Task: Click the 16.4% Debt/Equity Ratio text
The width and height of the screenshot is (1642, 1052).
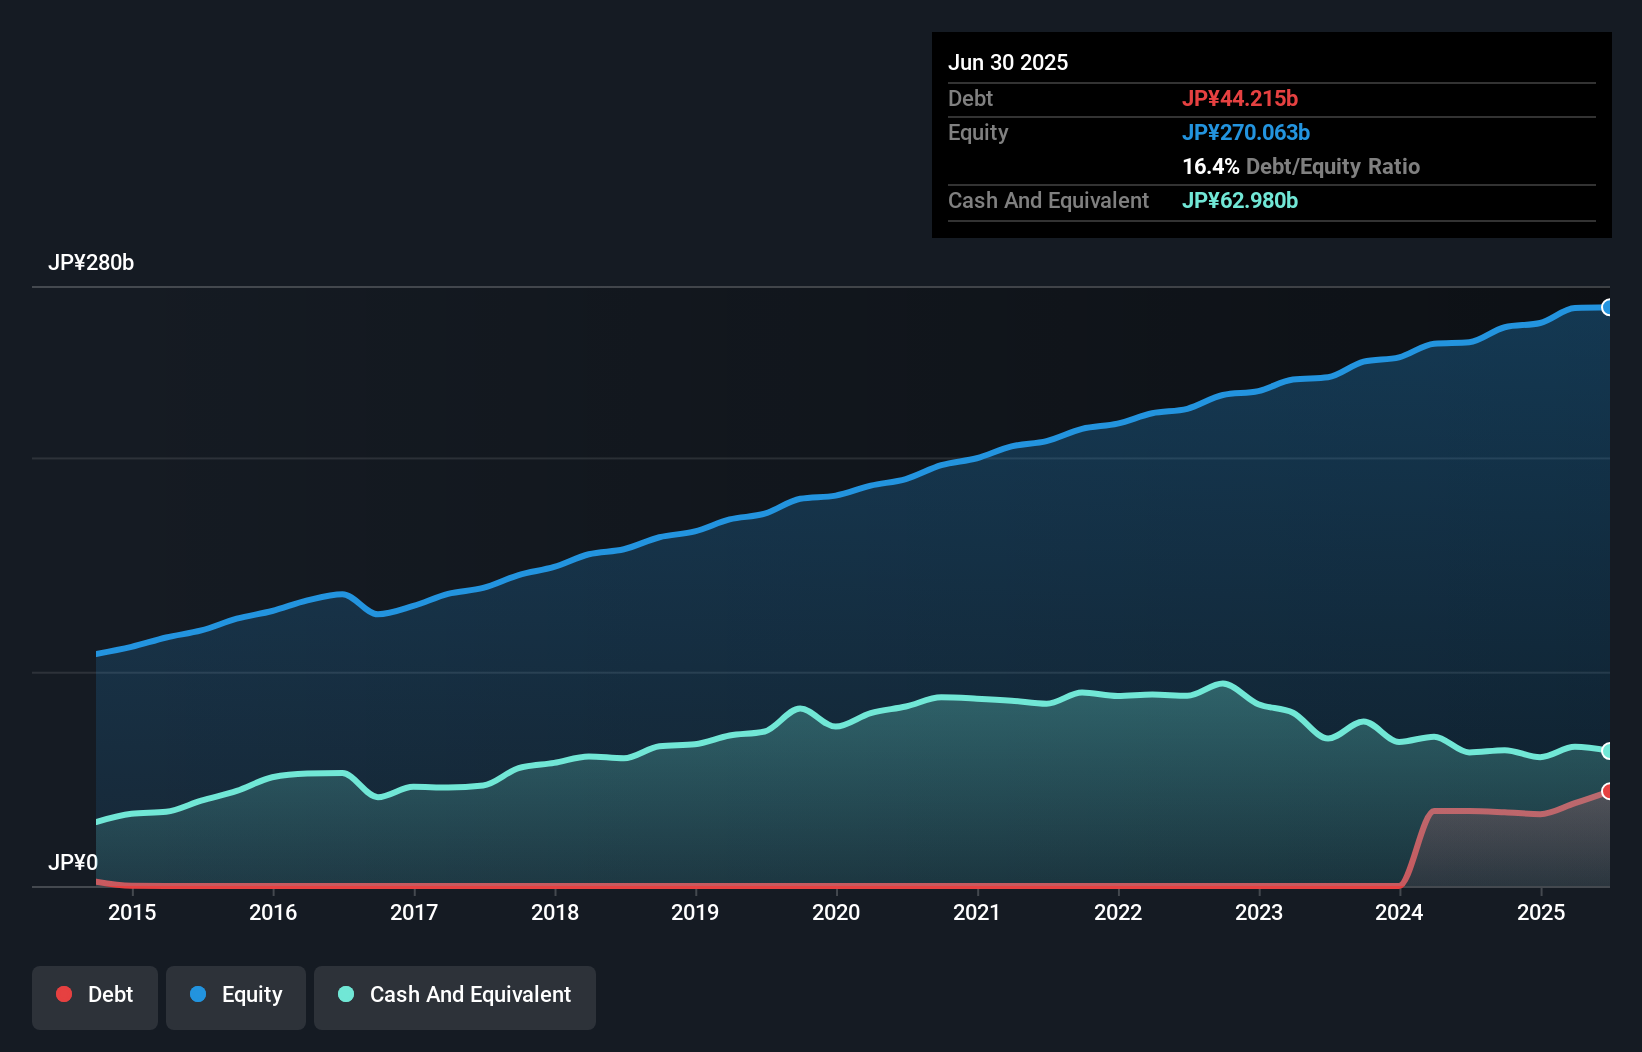Action: (1301, 166)
